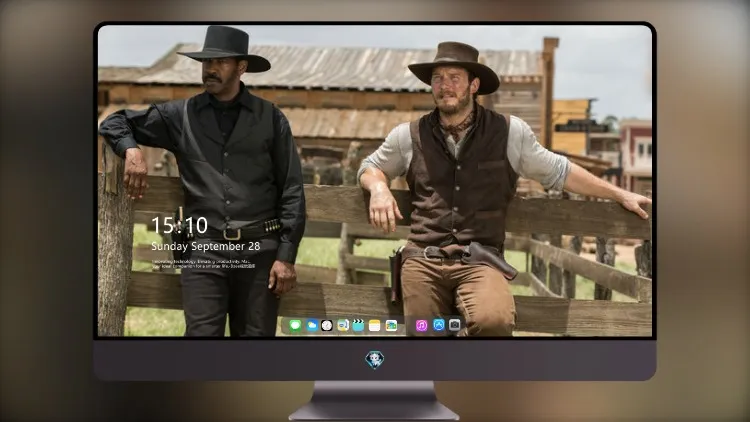750x422 pixels.
Task: Launch the pink Music app in dock
Action: coord(421,326)
